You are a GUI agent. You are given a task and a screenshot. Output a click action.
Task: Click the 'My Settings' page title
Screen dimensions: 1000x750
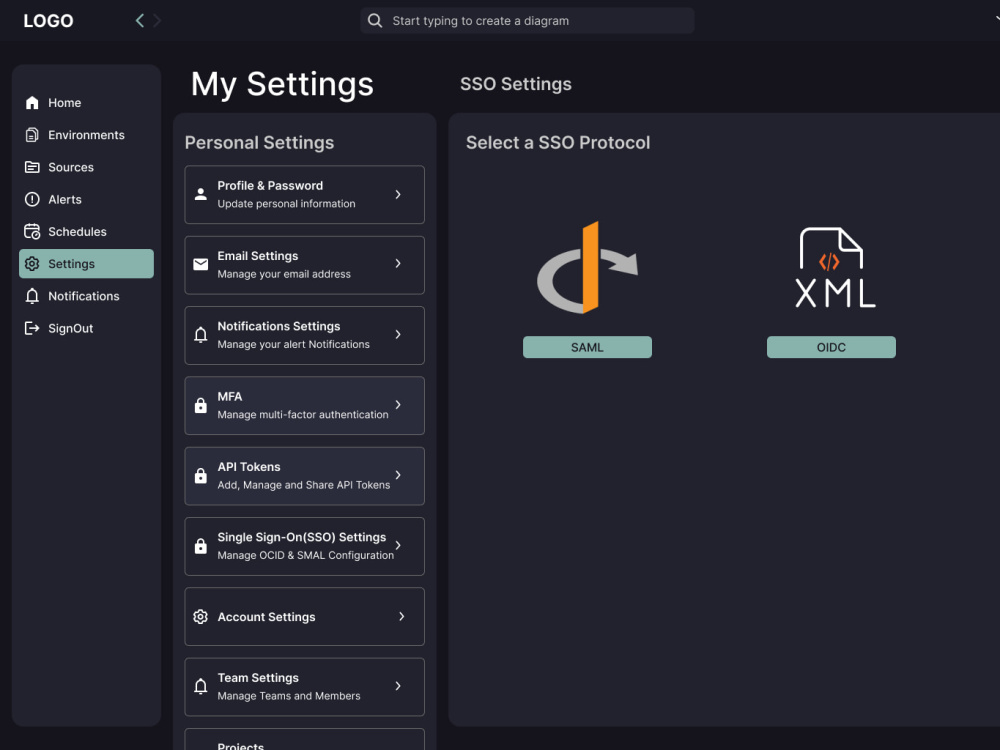283,84
